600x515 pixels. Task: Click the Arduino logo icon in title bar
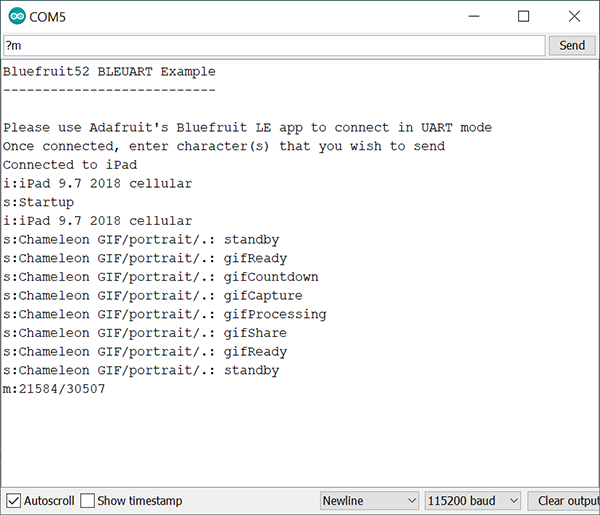[x=17, y=16]
